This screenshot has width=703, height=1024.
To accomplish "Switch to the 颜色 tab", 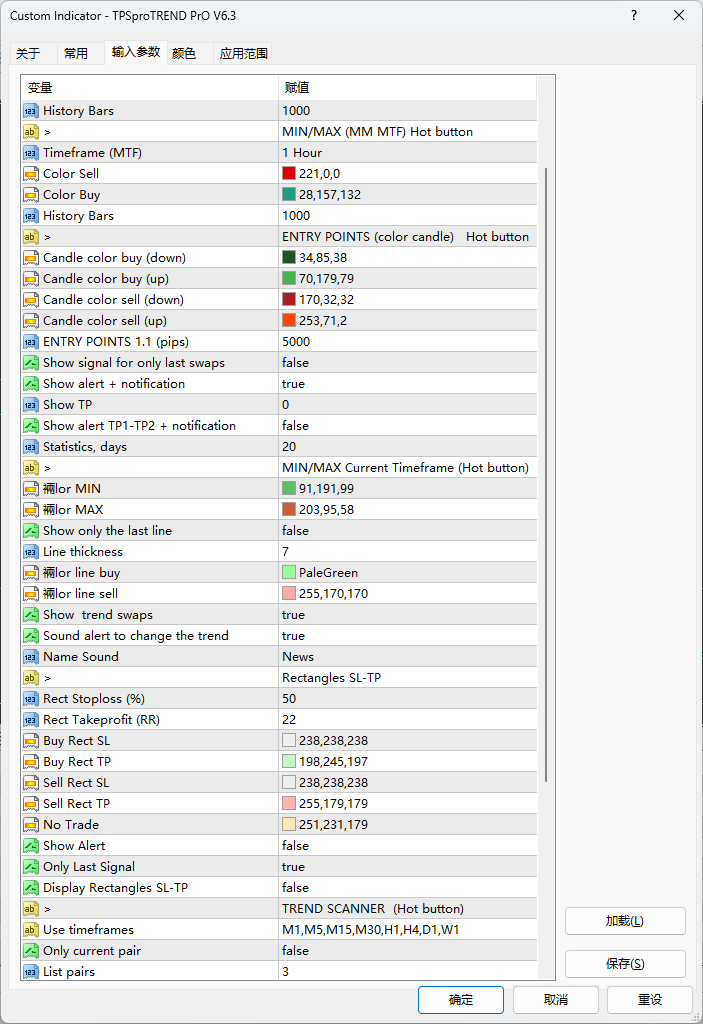I will [184, 54].
